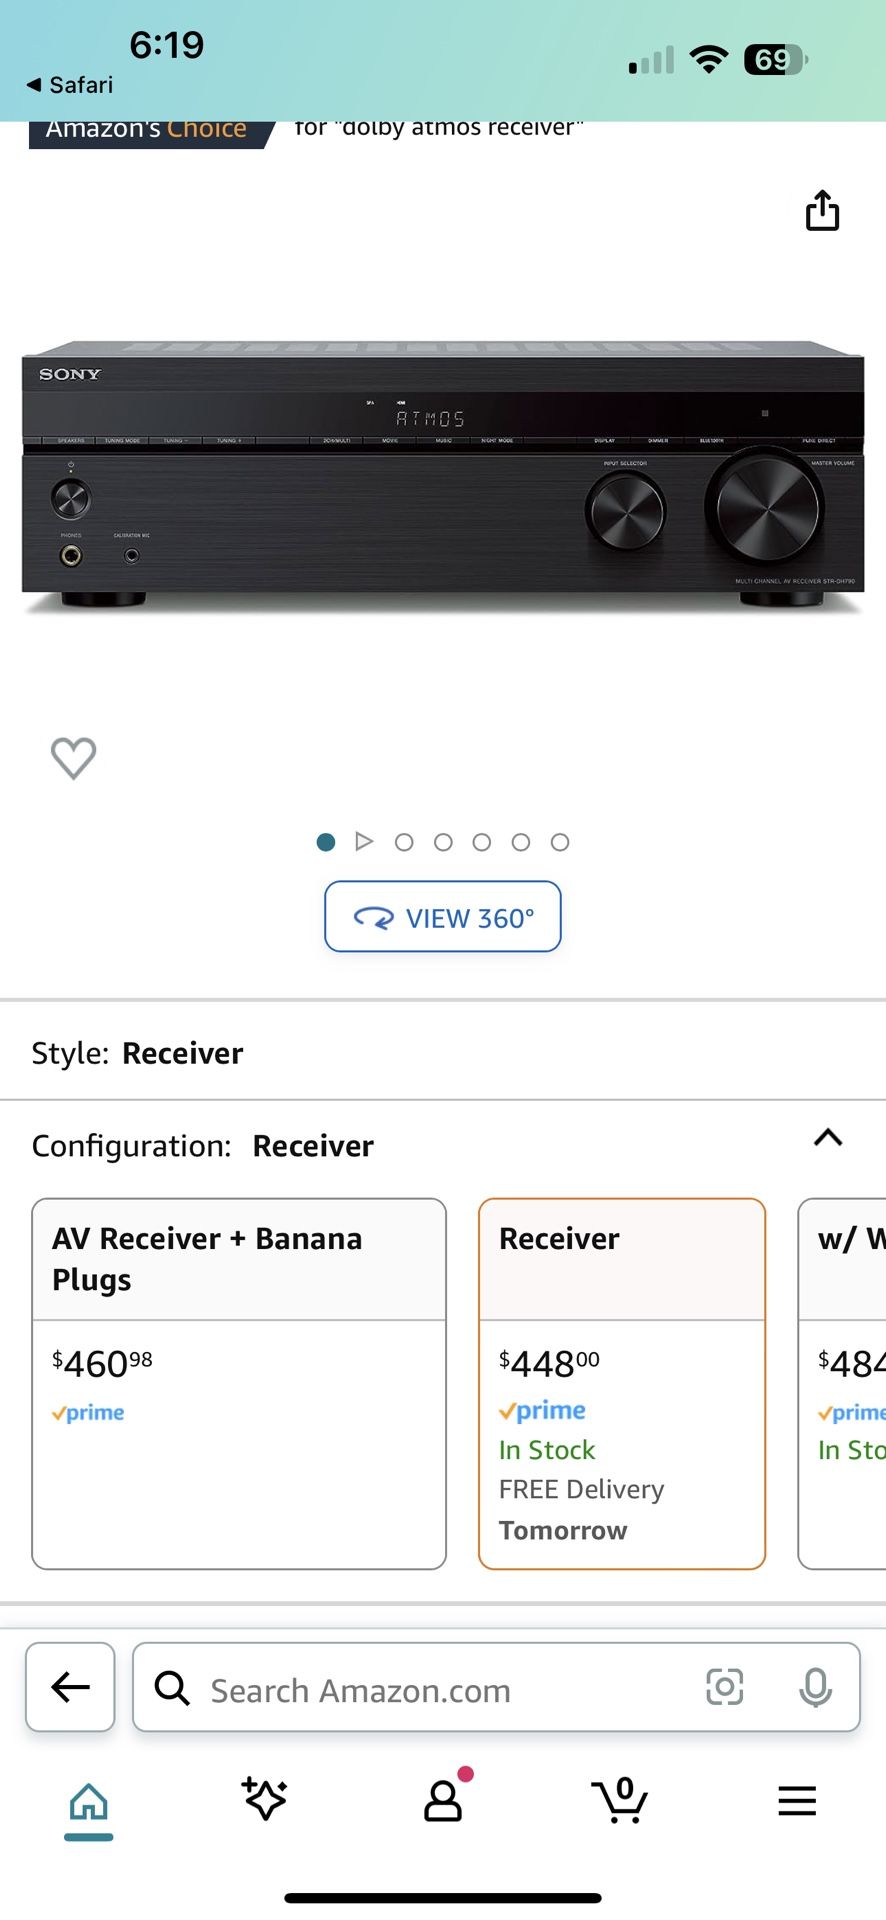The width and height of the screenshot is (886, 1920).
Task: Tap the FREE Delivery Tomorrow link
Action: coord(580,1509)
